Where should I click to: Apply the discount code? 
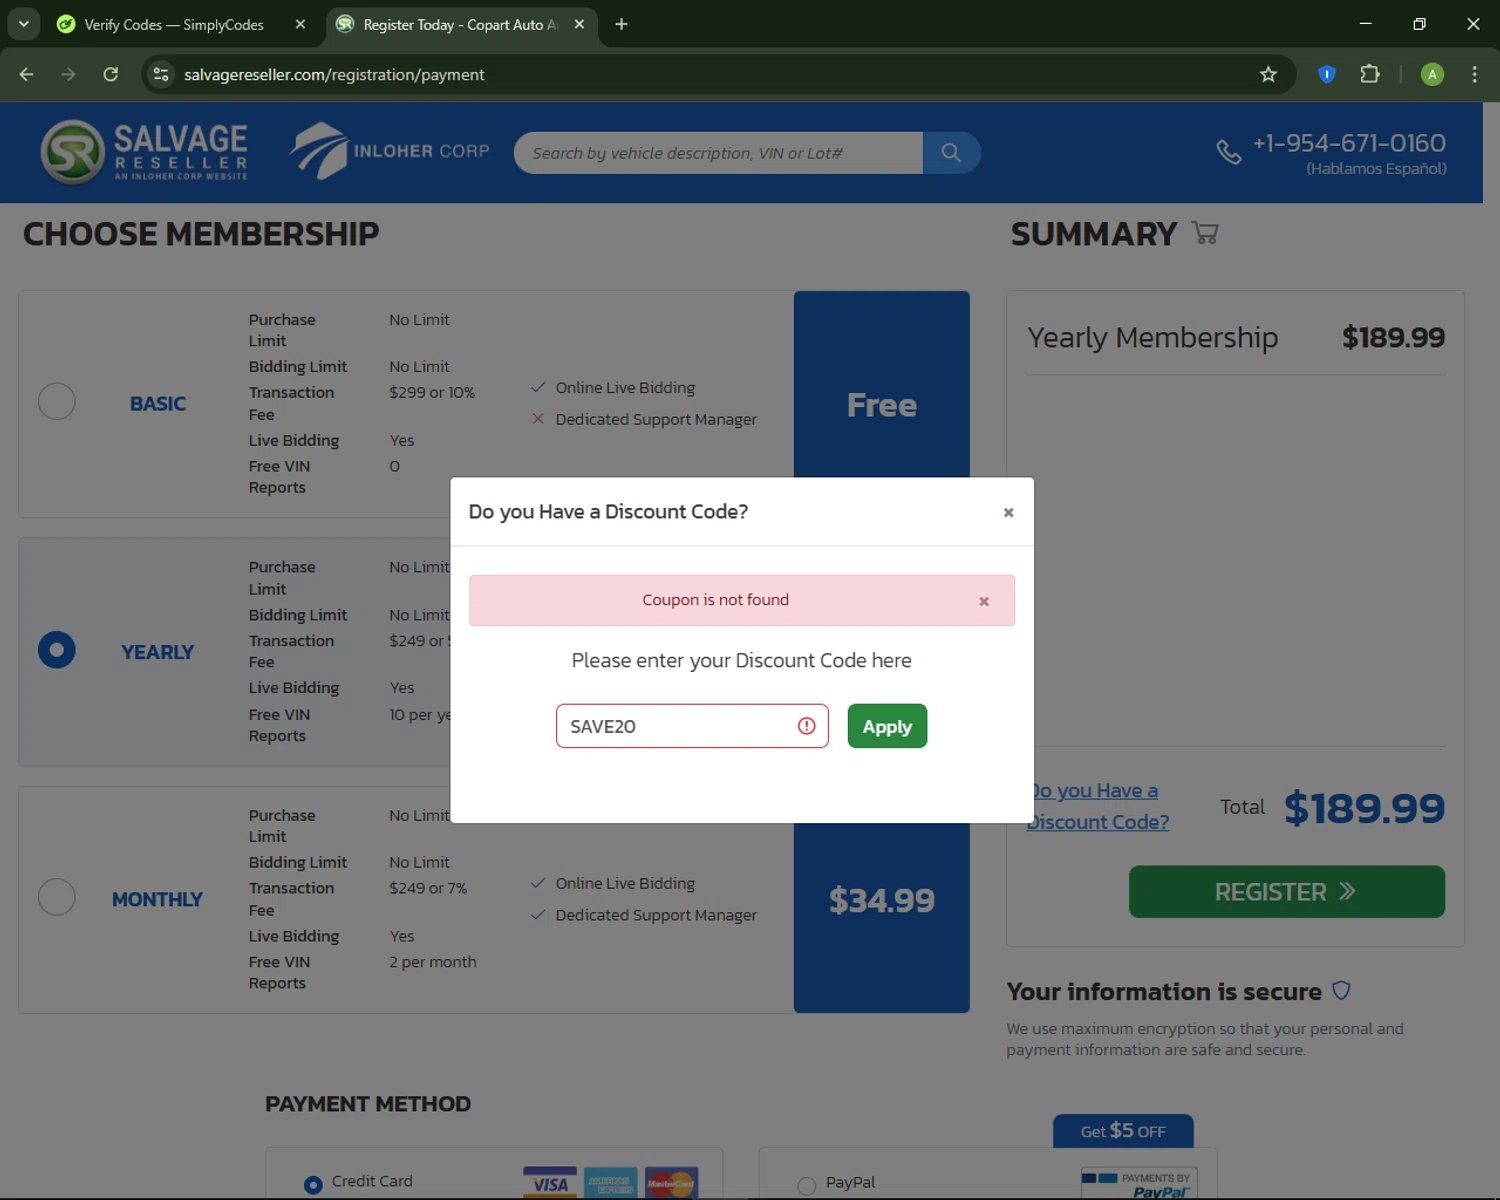coord(887,726)
